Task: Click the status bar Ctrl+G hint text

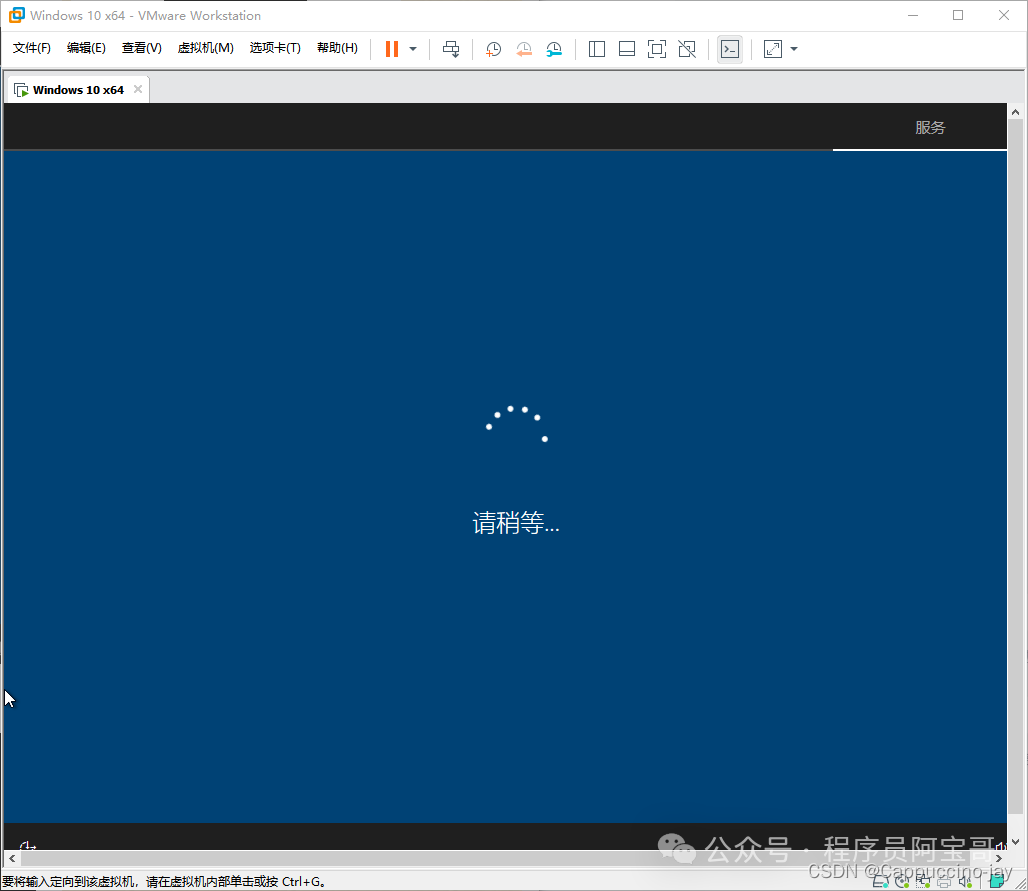Action: (164, 882)
